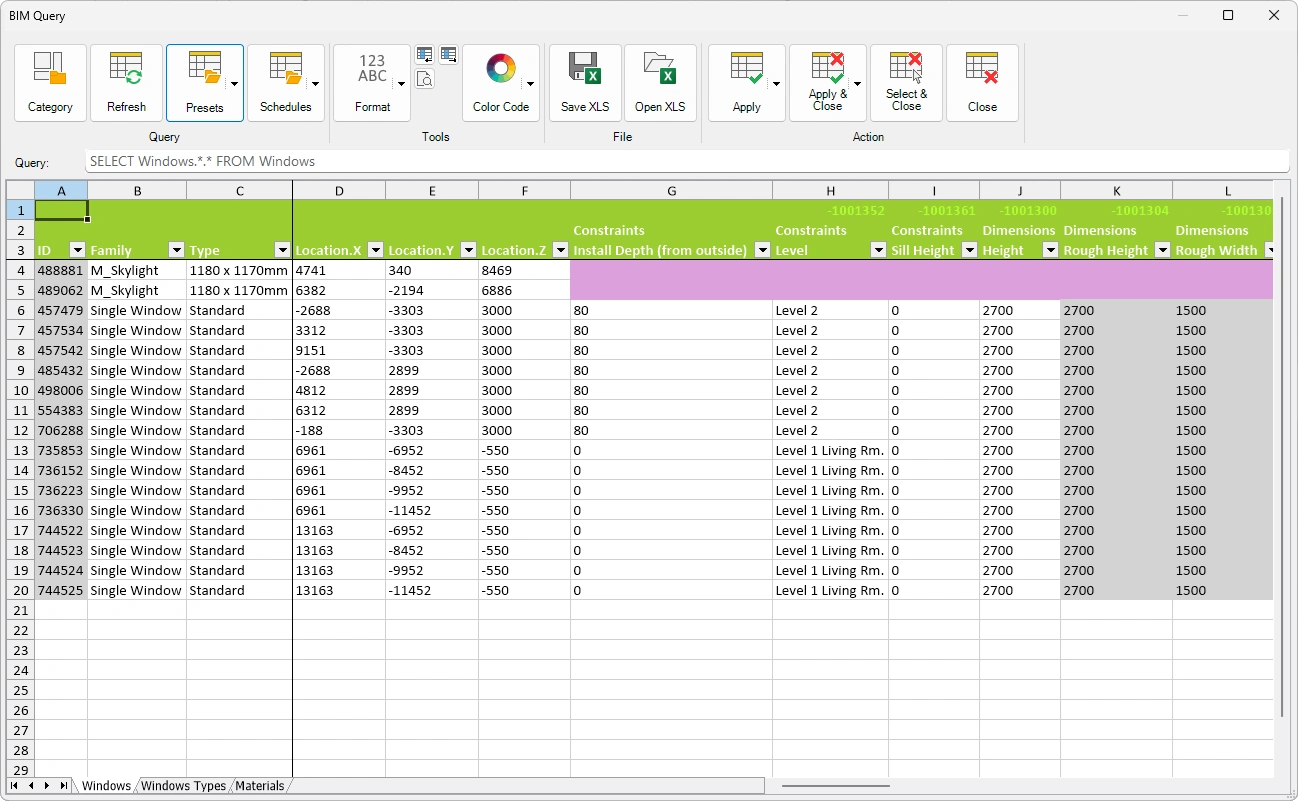Open the Rough Height filter dropdown
The image size is (1298, 801).
click(x=1162, y=250)
